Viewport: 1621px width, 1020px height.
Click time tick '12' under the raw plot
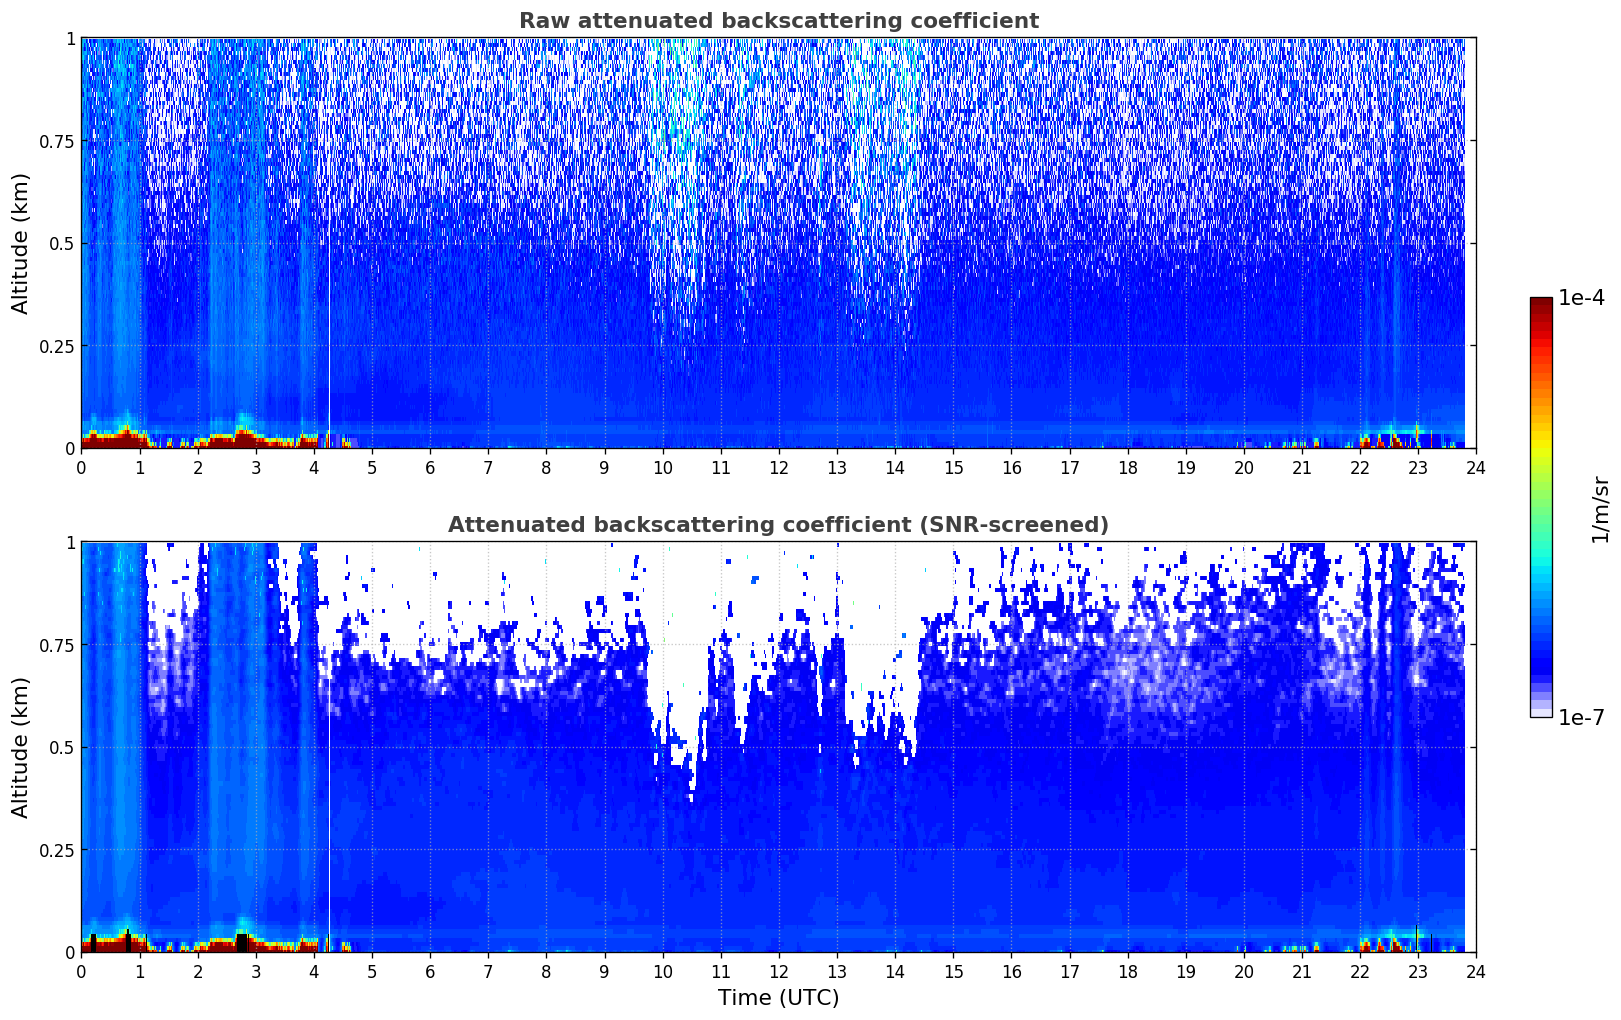click(x=779, y=467)
